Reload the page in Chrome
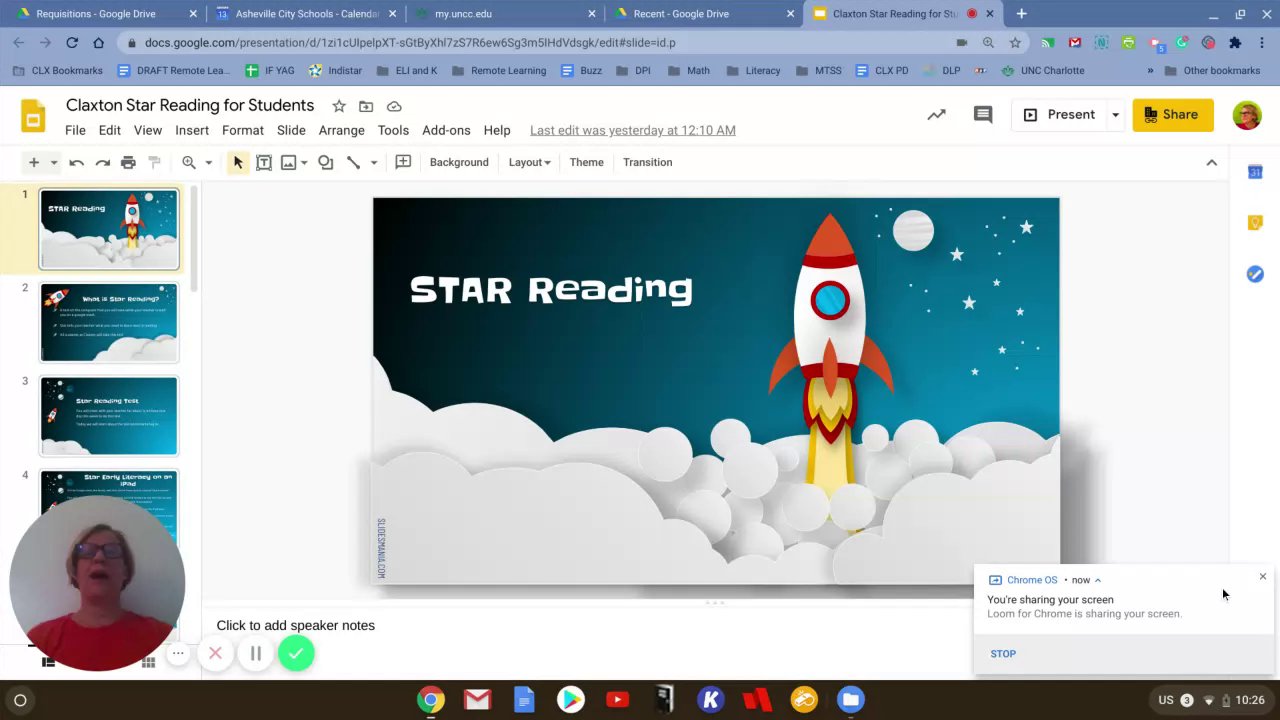The image size is (1280, 720). pyautogui.click(x=72, y=43)
